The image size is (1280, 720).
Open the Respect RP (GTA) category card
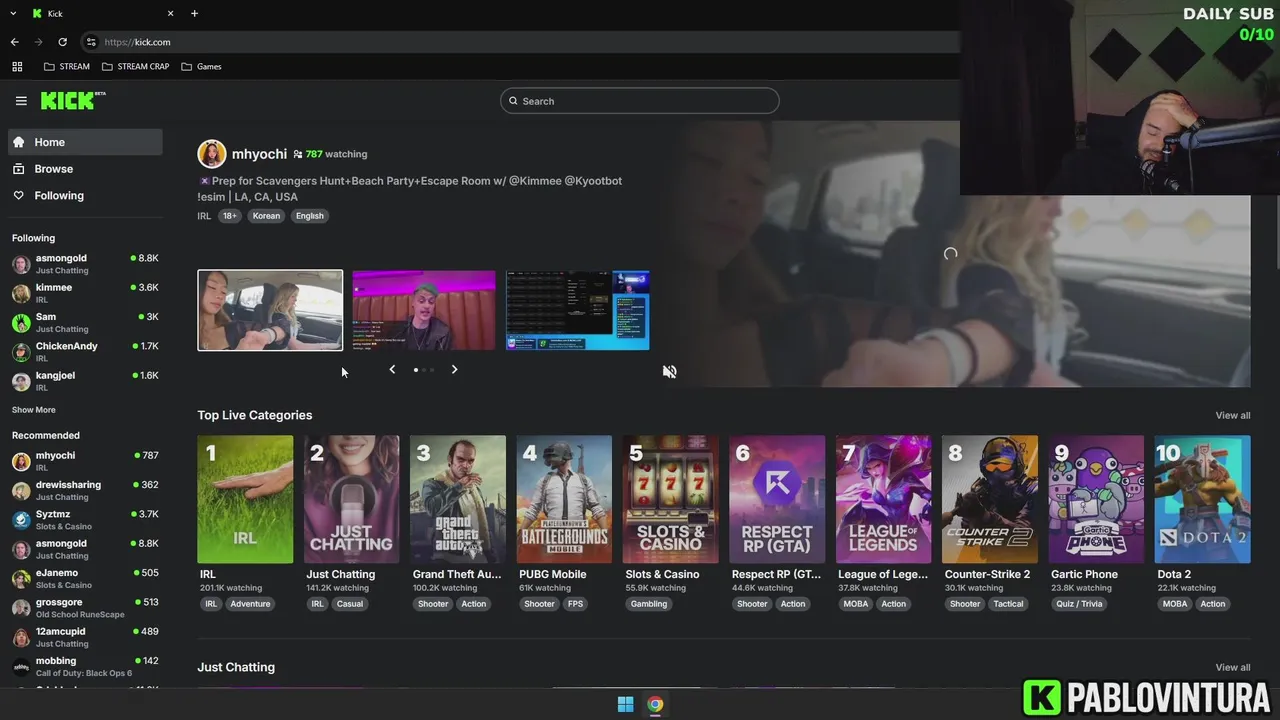777,499
